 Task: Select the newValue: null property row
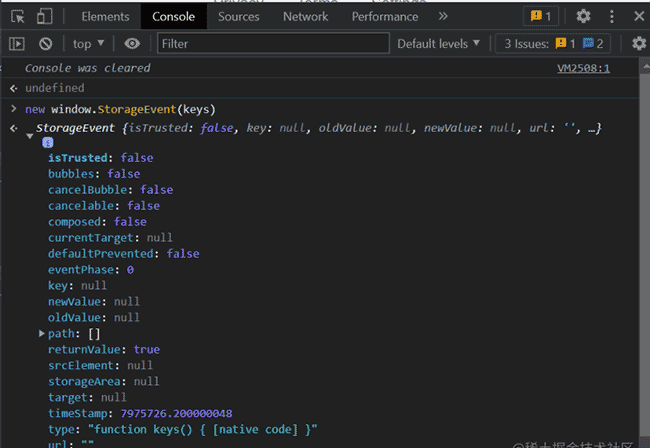pos(94,302)
